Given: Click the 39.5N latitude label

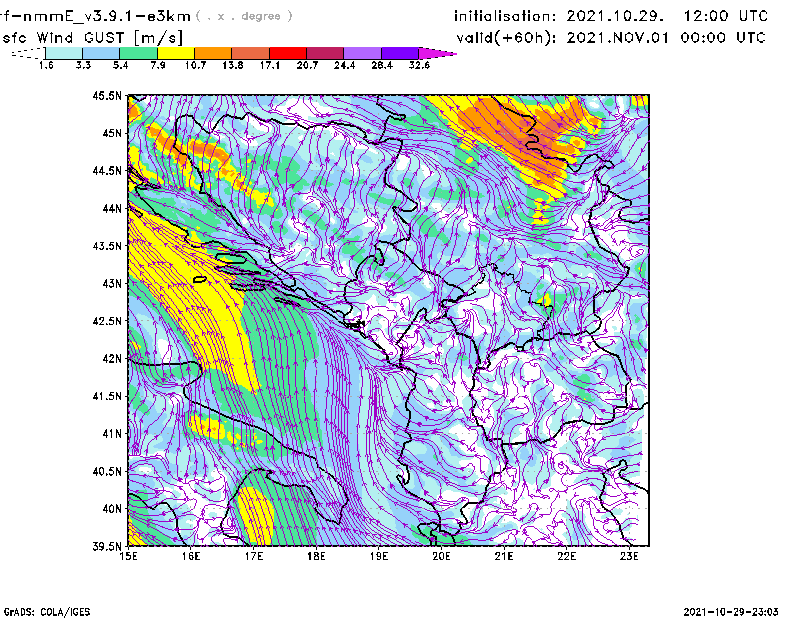Looking at the screenshot, I should coord(107,547).
